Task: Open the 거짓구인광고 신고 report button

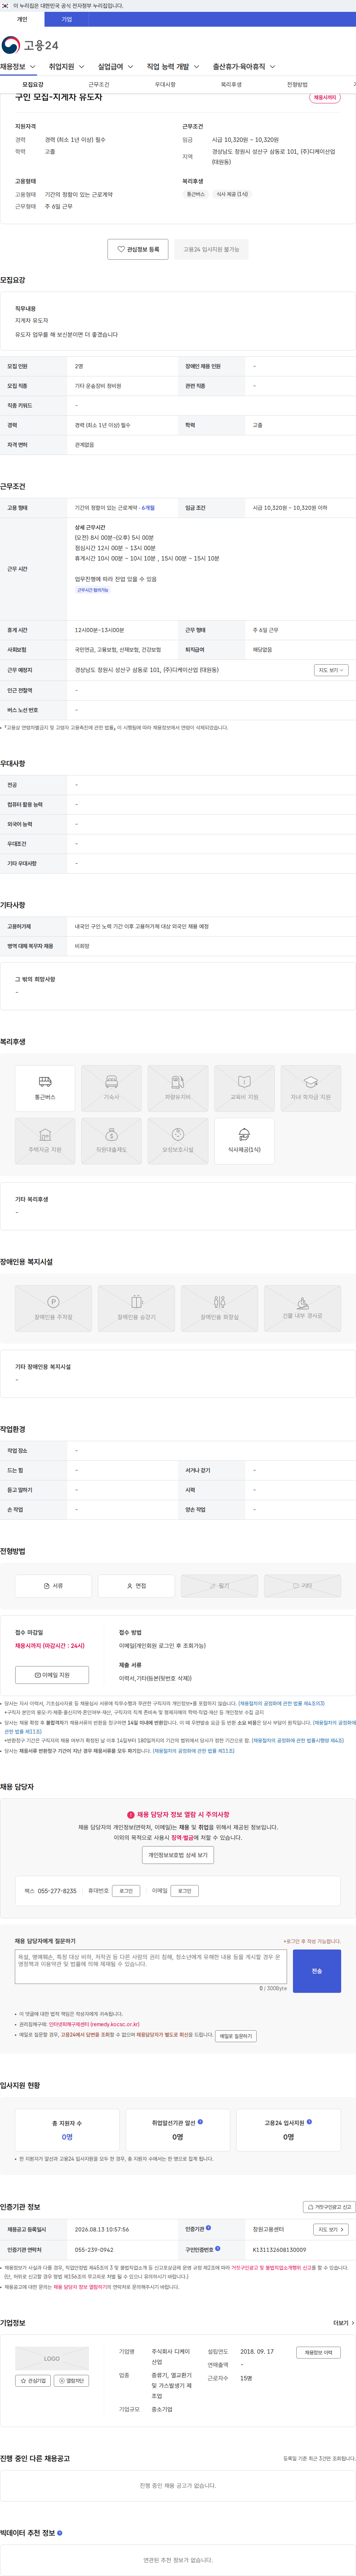Action: [329, 2207]
